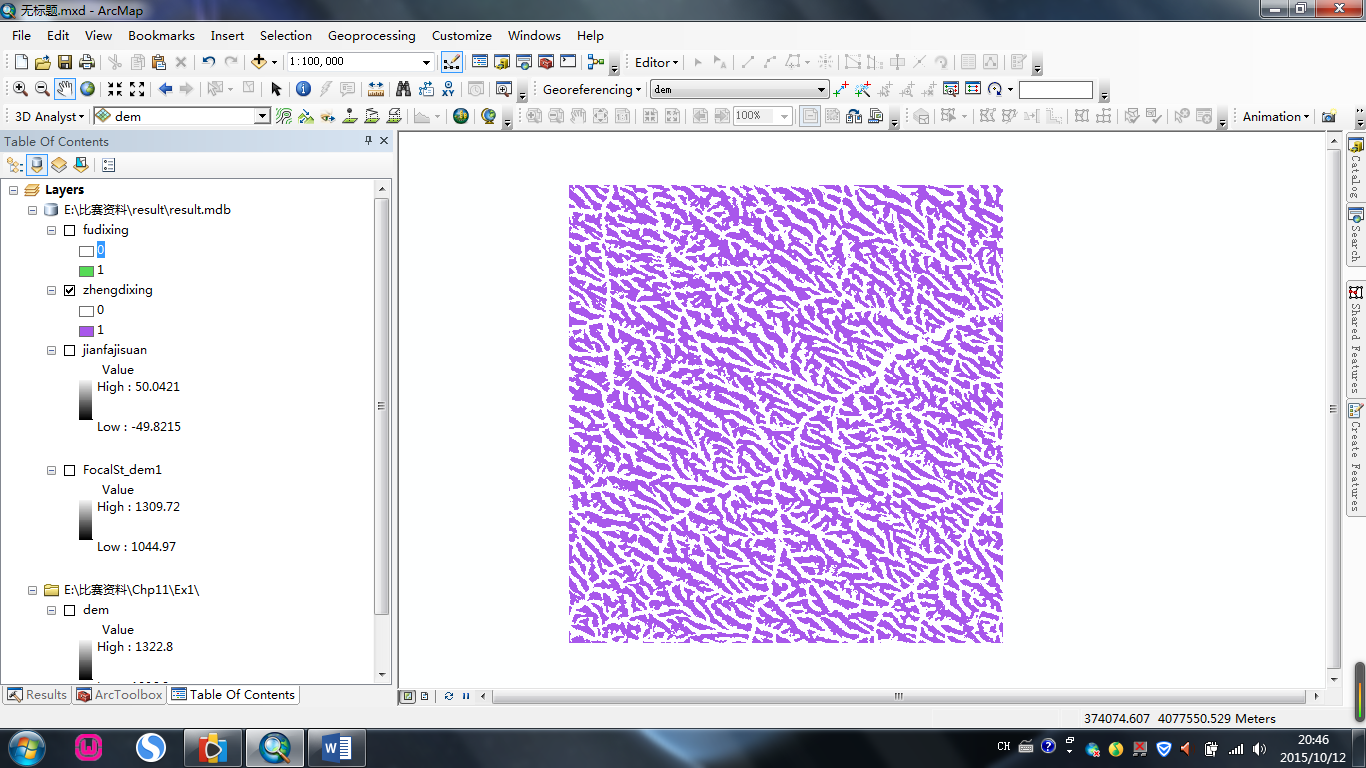Open the Python window icon
Image resolution: width=1366 pixels, height=768 pixels.
568,62
